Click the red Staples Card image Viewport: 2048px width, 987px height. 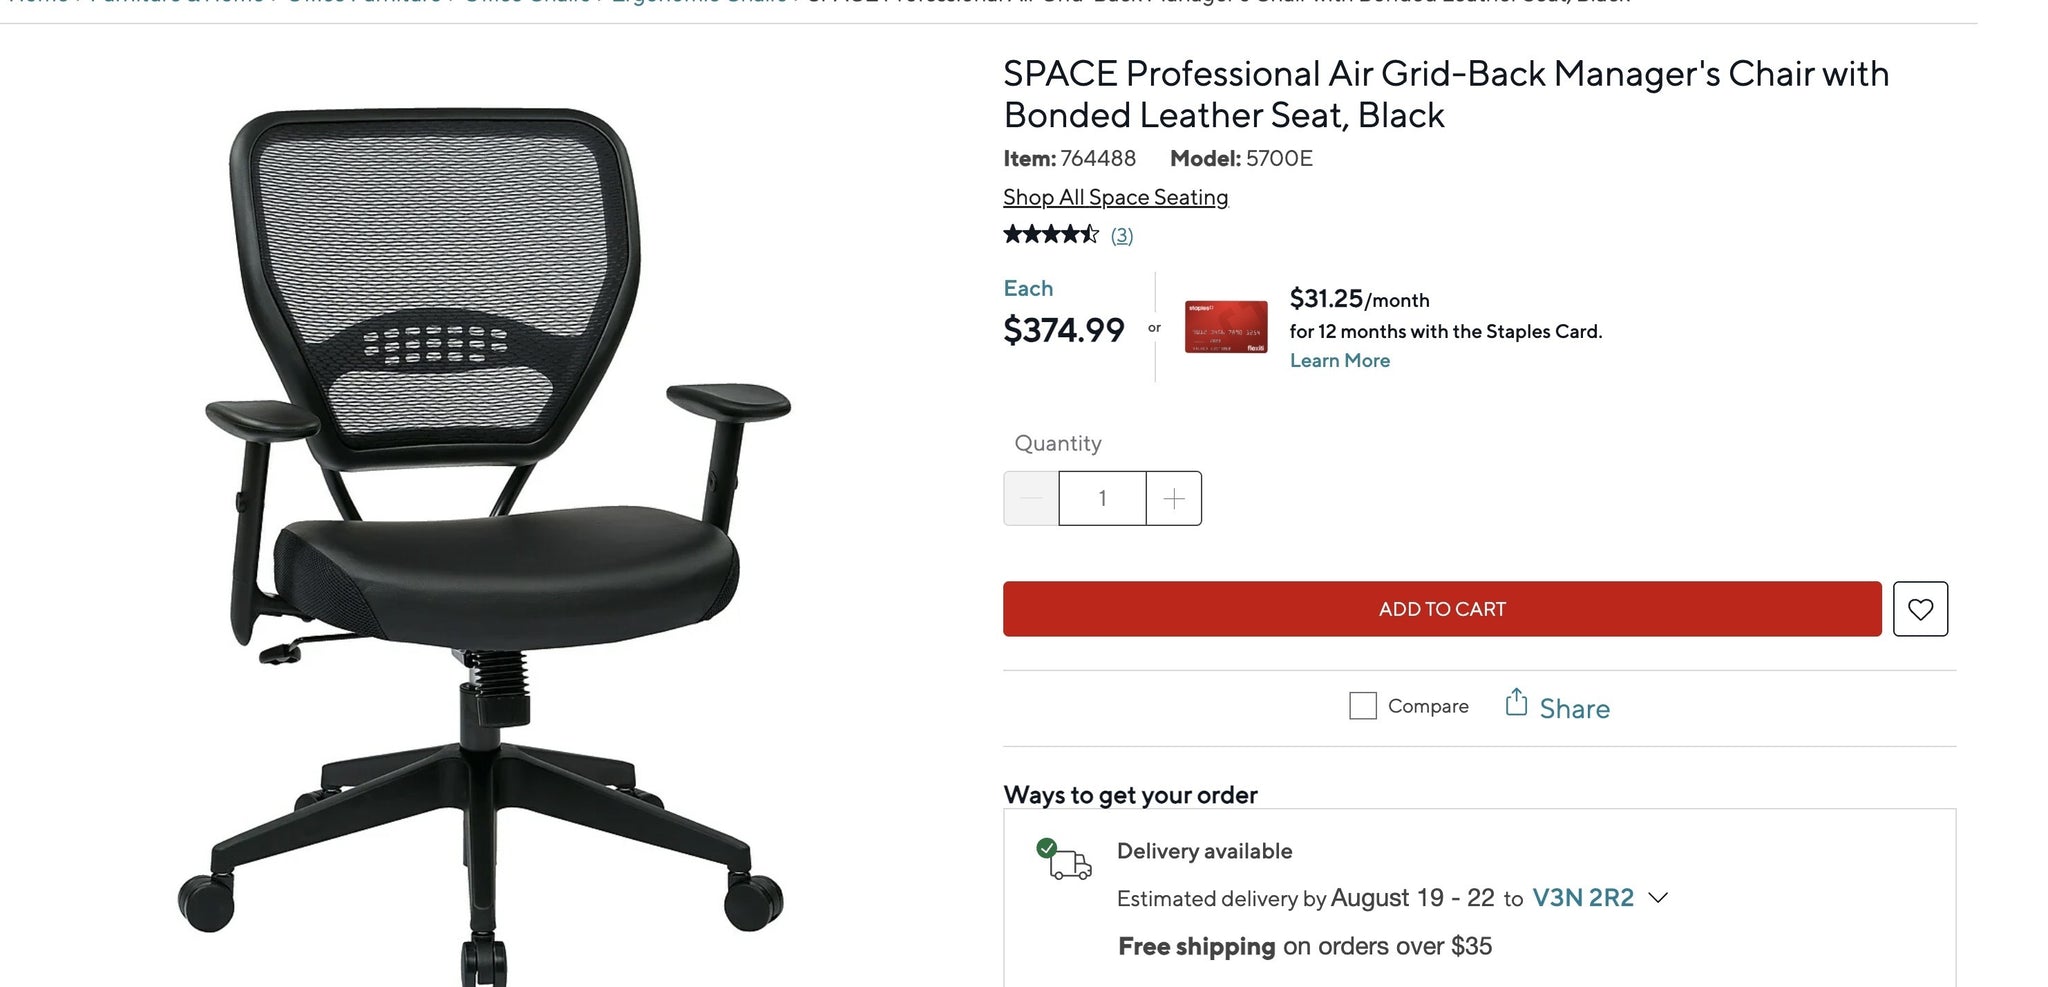[1226, 326]
